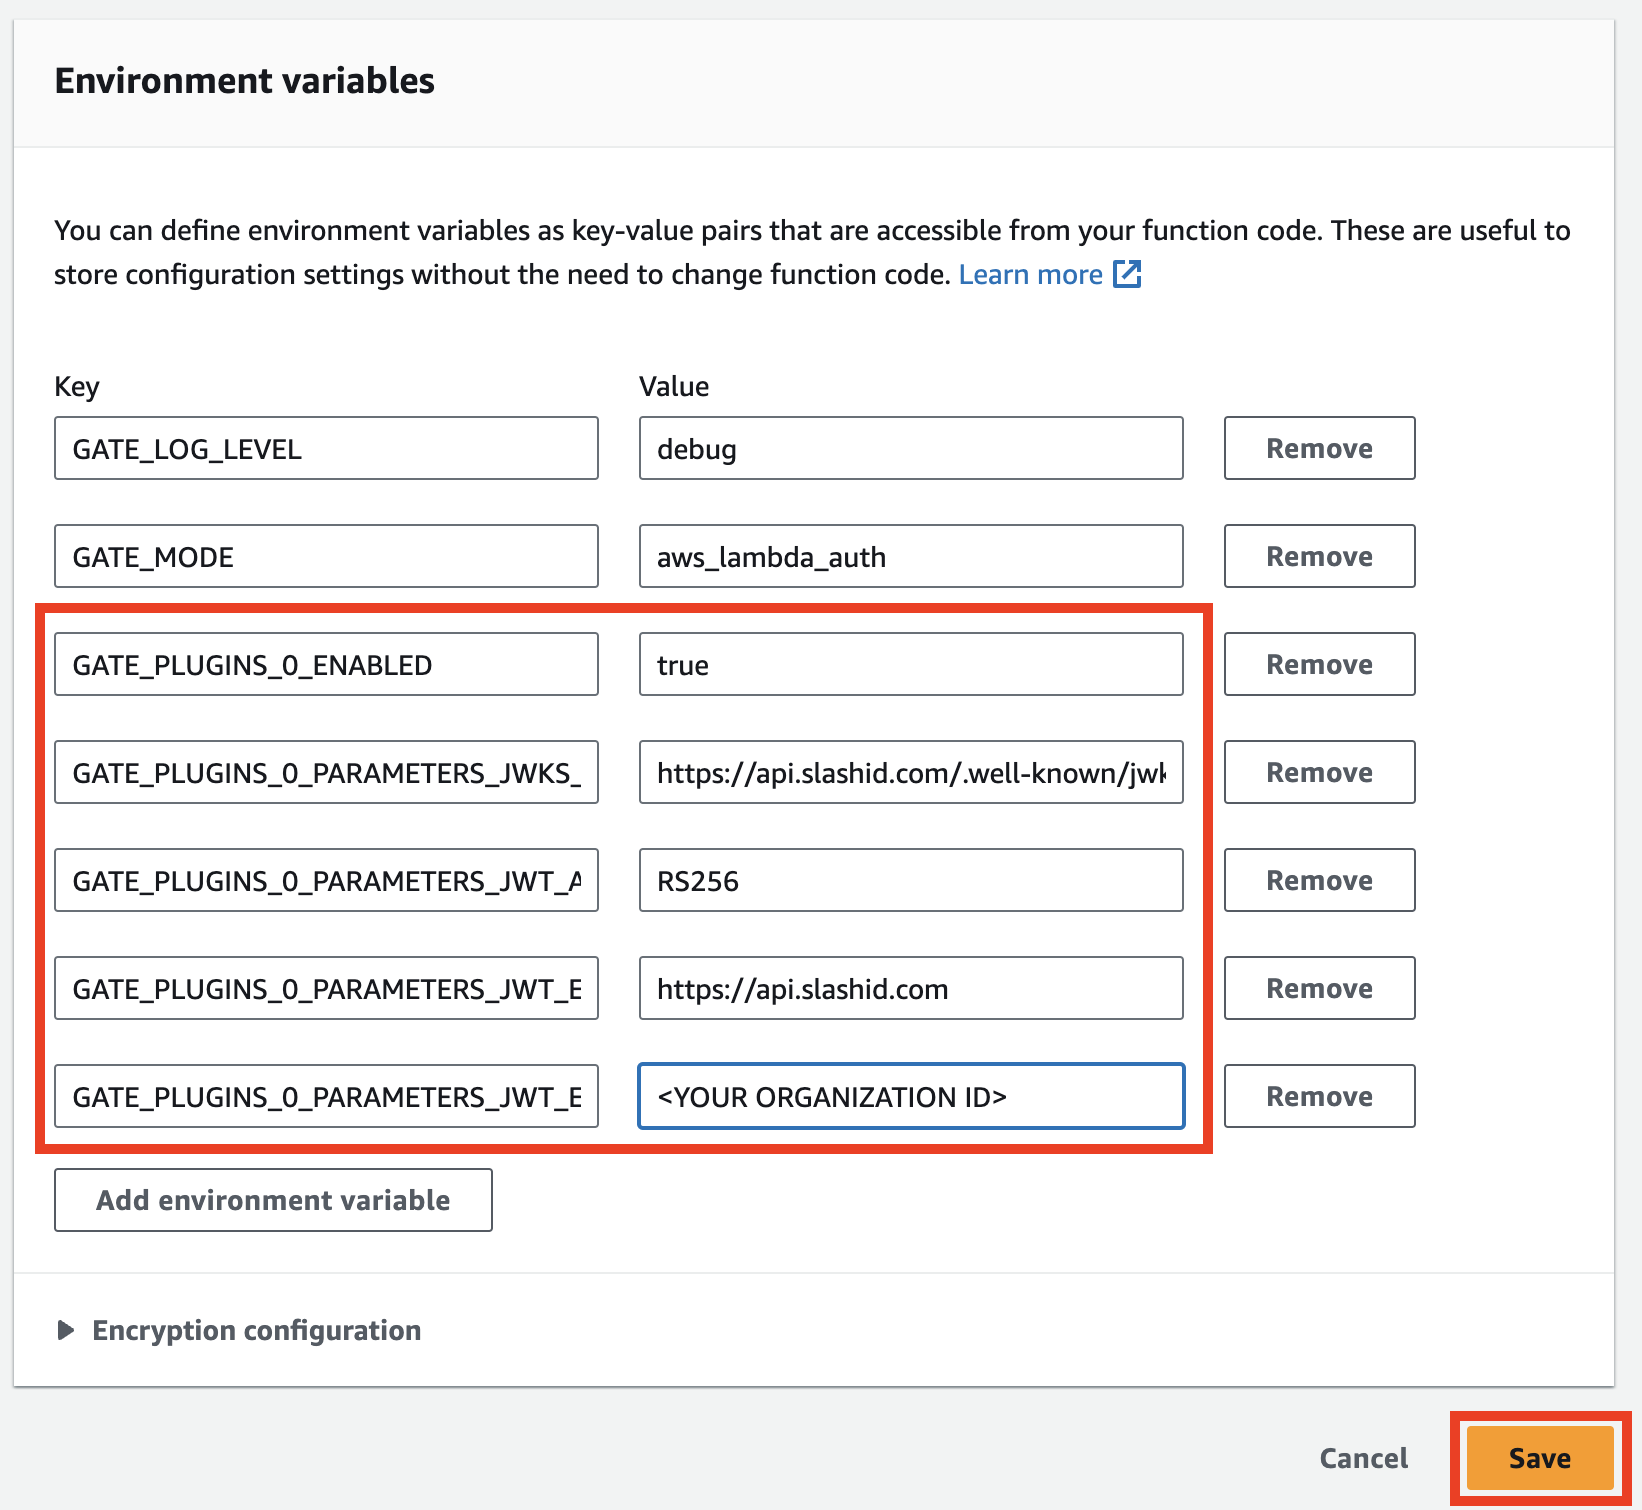Viewport: 1642px width, 1510px height.
Task: Edit the GATE_MODE key field
Action: click(x=325, y=556)
